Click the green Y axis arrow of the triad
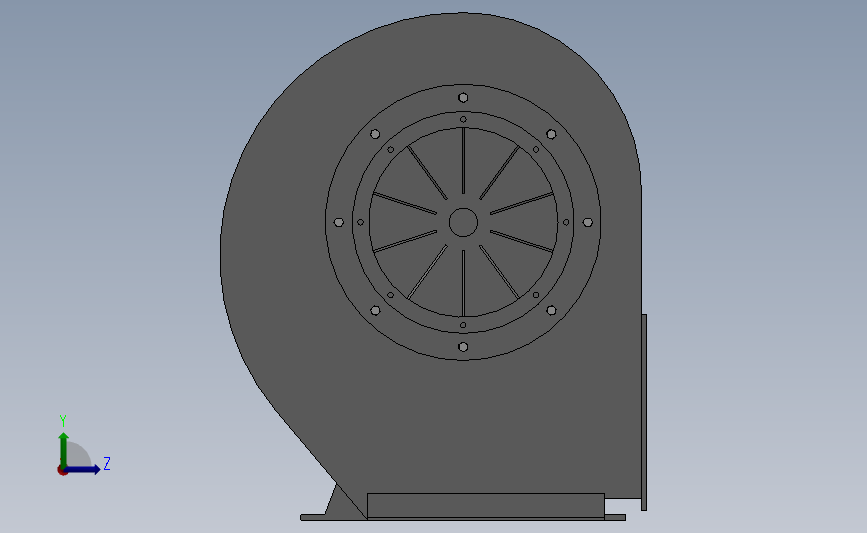867x533 pixels. coord(64,448)
